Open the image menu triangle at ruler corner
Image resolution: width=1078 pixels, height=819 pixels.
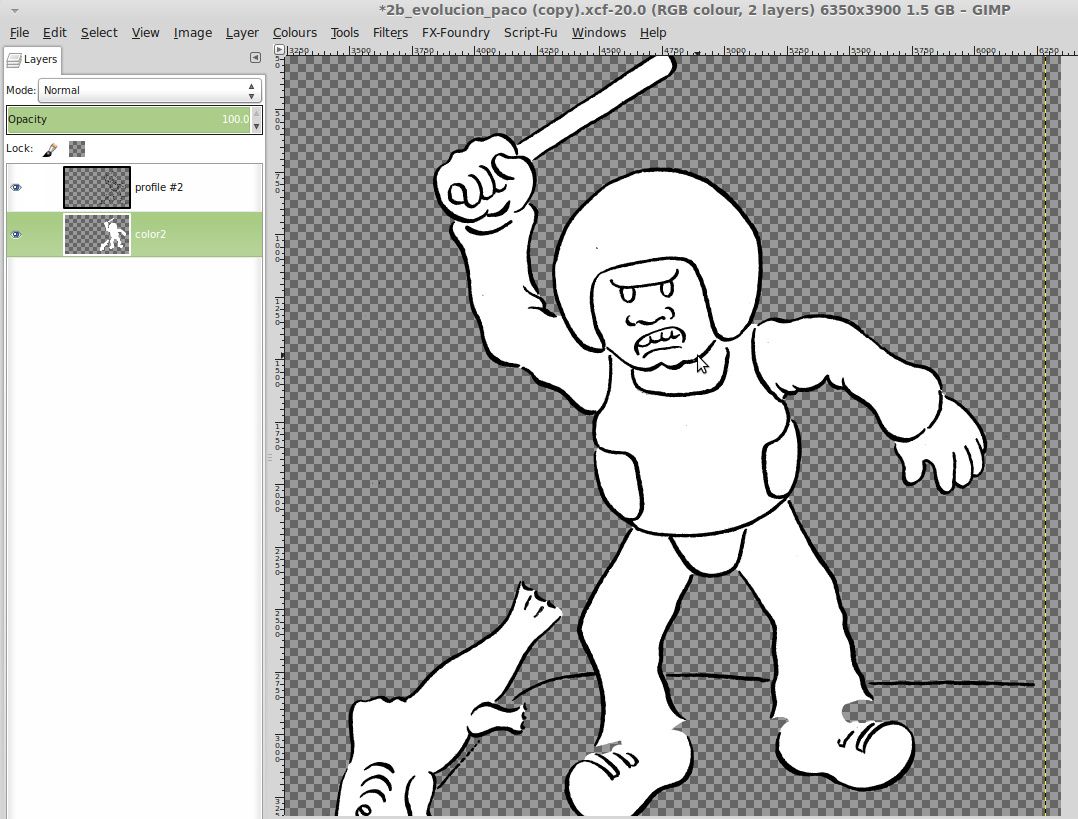(278, 50)
